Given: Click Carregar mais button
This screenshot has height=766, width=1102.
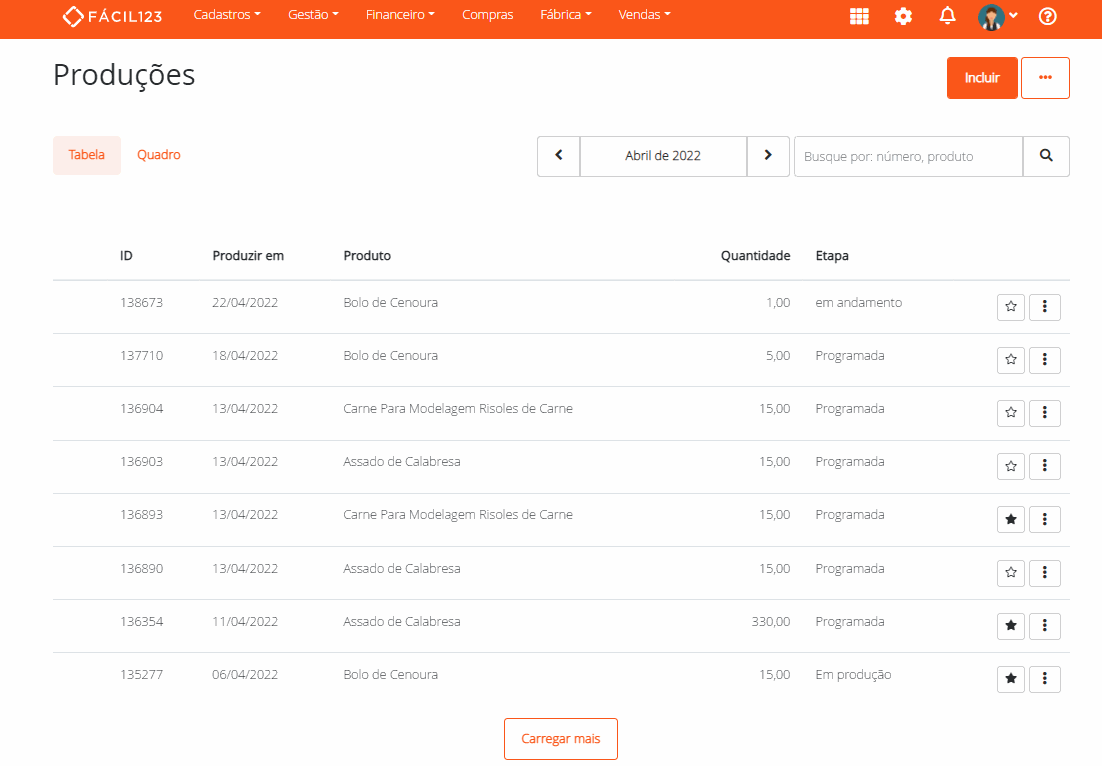Looking at the screenshot, I should [x=561, y=739].
